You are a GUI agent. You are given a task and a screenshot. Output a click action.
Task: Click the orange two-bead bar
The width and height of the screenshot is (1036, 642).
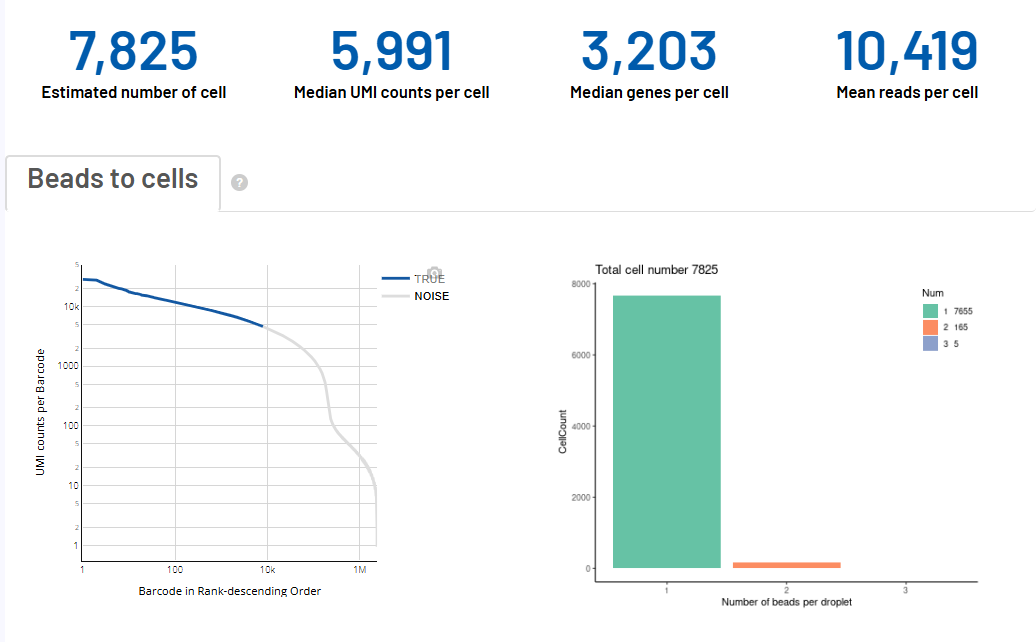click(x=787, y=565)
